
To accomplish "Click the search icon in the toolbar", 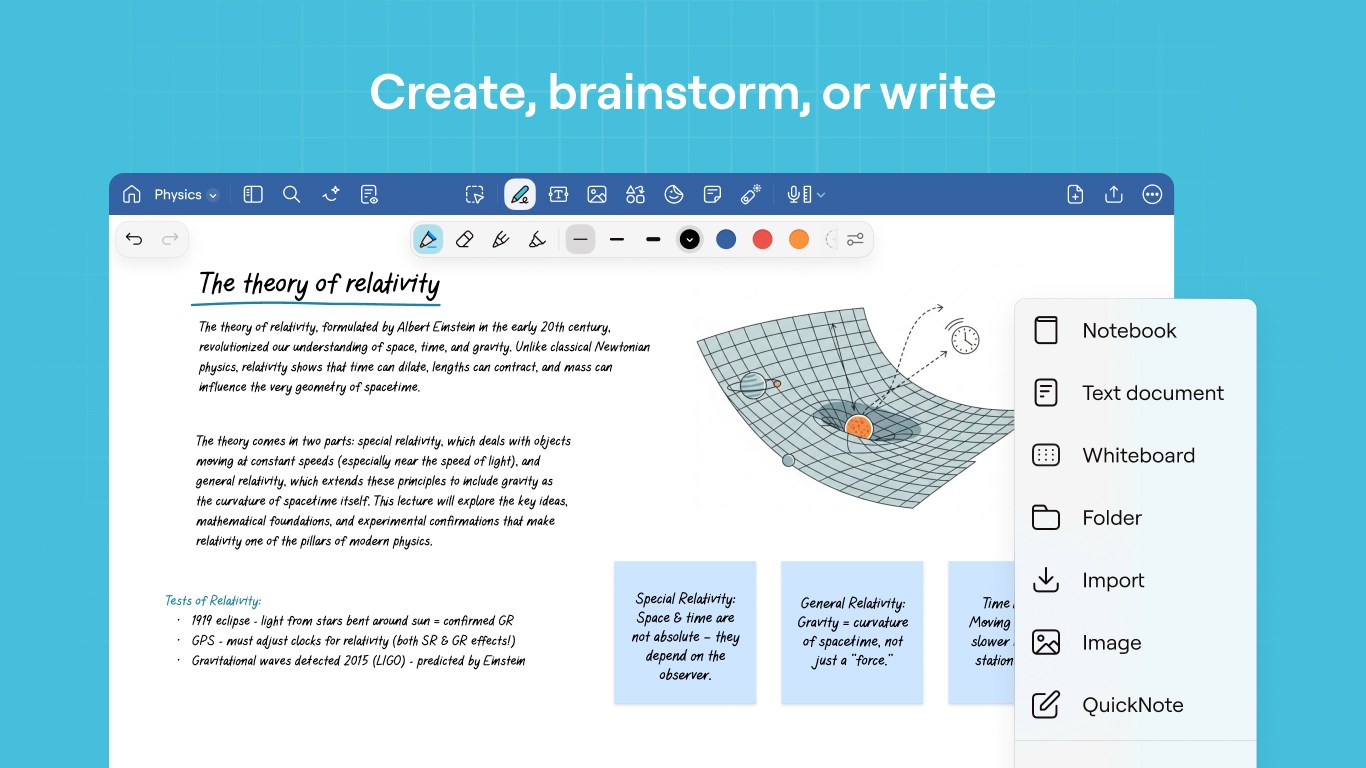I will point(291,194).
